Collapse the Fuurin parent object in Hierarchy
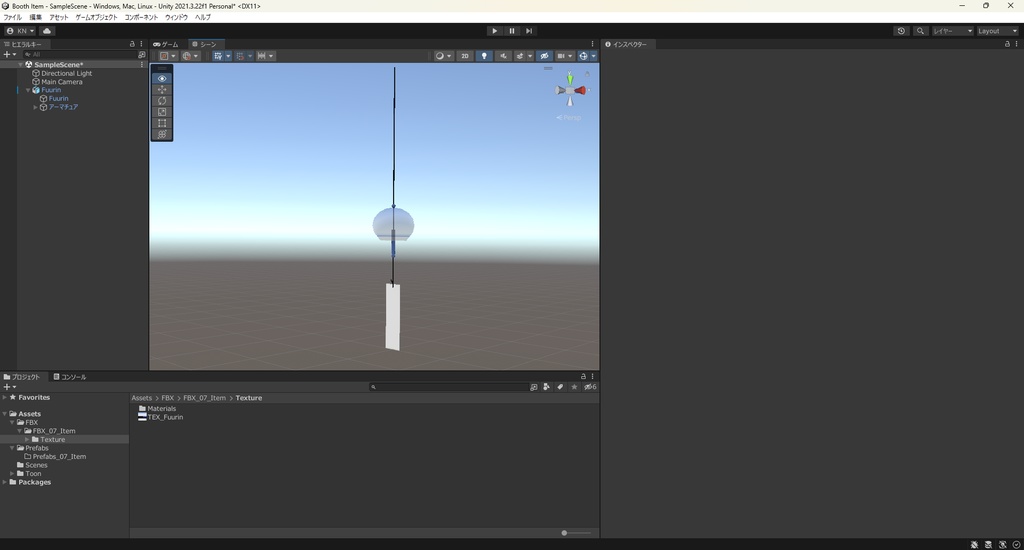The height and width of the screenshot is (550, 1024). pyautogui.click(x=28, y=90)
